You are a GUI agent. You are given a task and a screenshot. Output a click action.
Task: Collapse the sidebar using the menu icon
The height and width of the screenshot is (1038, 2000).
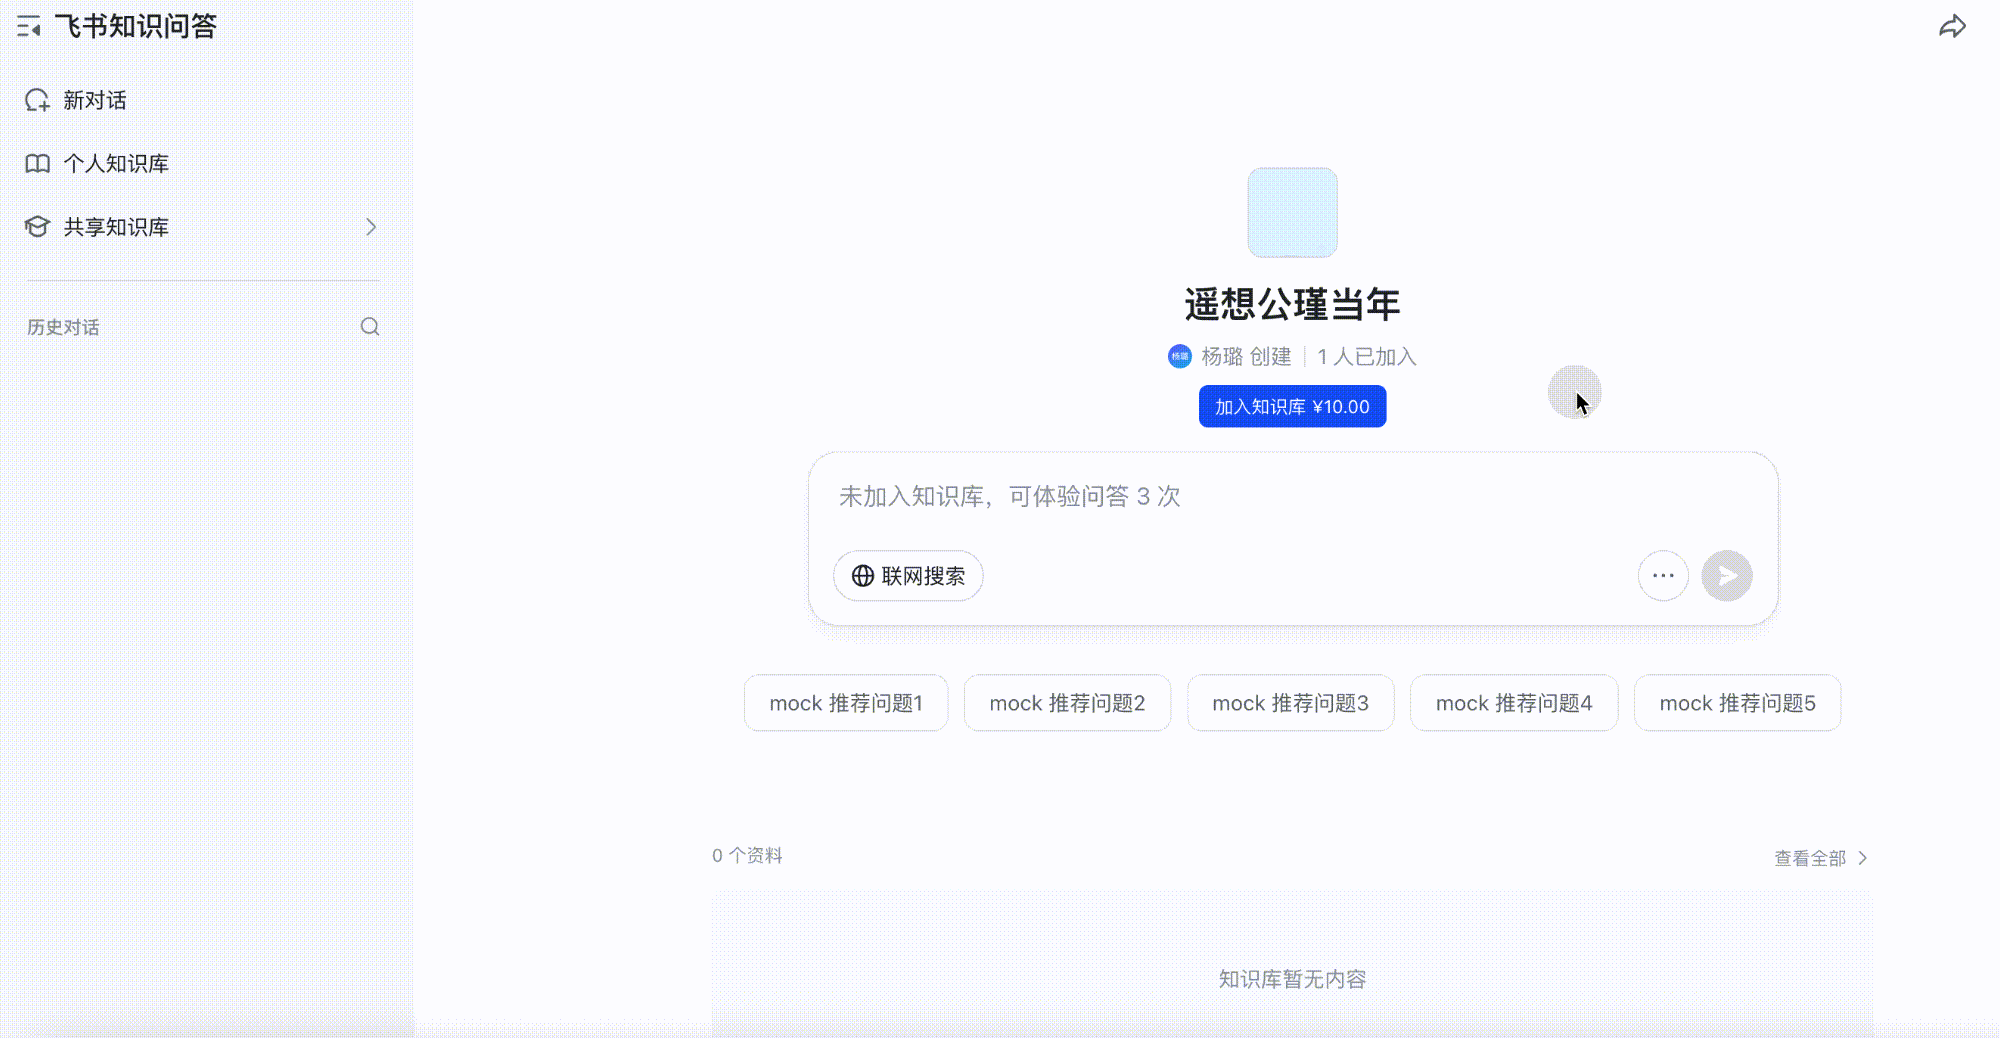[x=29, y=27]
